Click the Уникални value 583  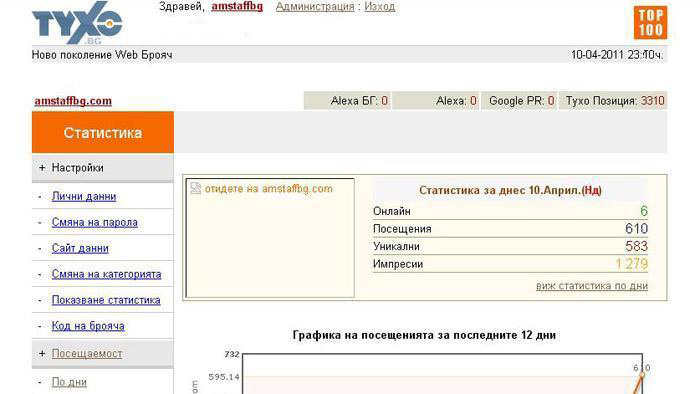click(x=636, y=246)
